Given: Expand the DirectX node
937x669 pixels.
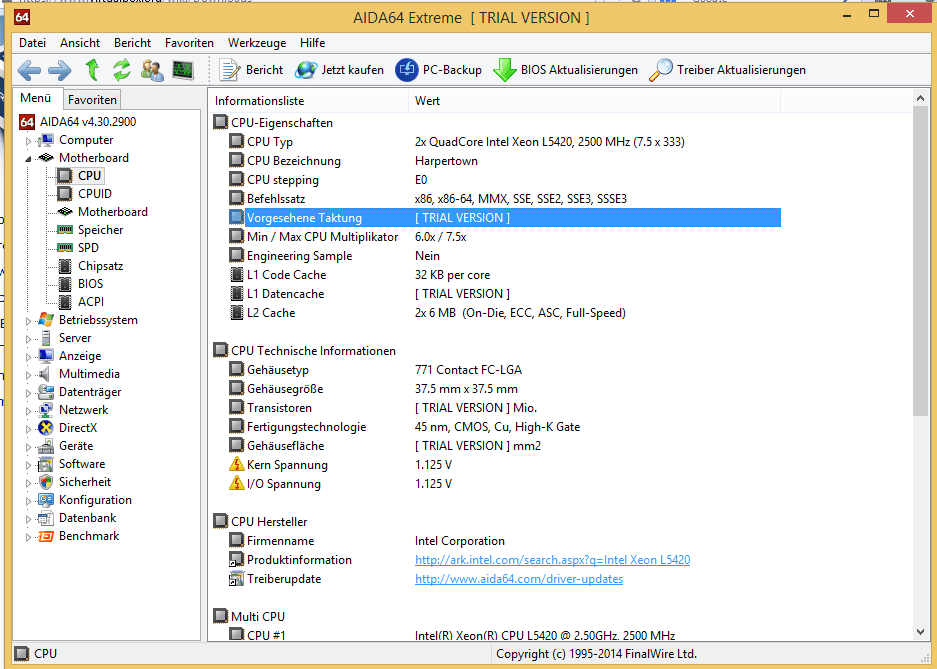Looking at the screenshot, I should coord(28,429).
